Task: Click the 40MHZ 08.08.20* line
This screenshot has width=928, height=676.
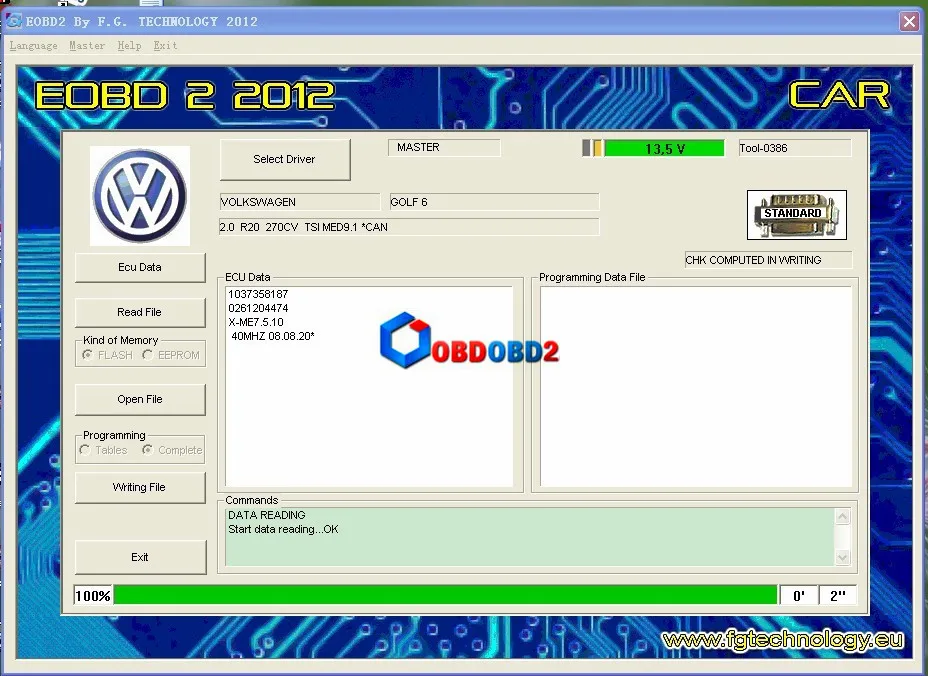Action: pos(273,336)
